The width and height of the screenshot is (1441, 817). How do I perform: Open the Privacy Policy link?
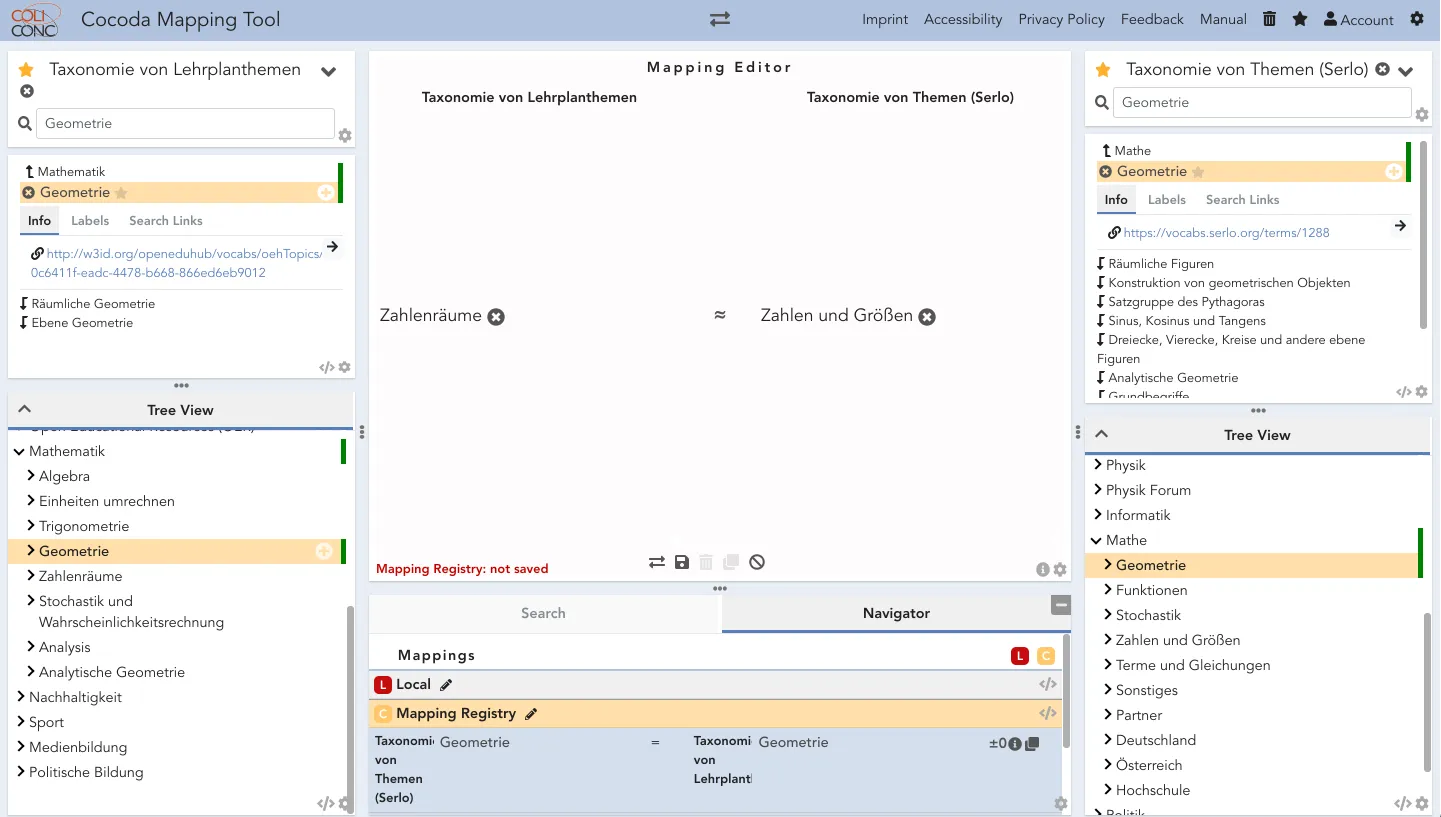1061,19
